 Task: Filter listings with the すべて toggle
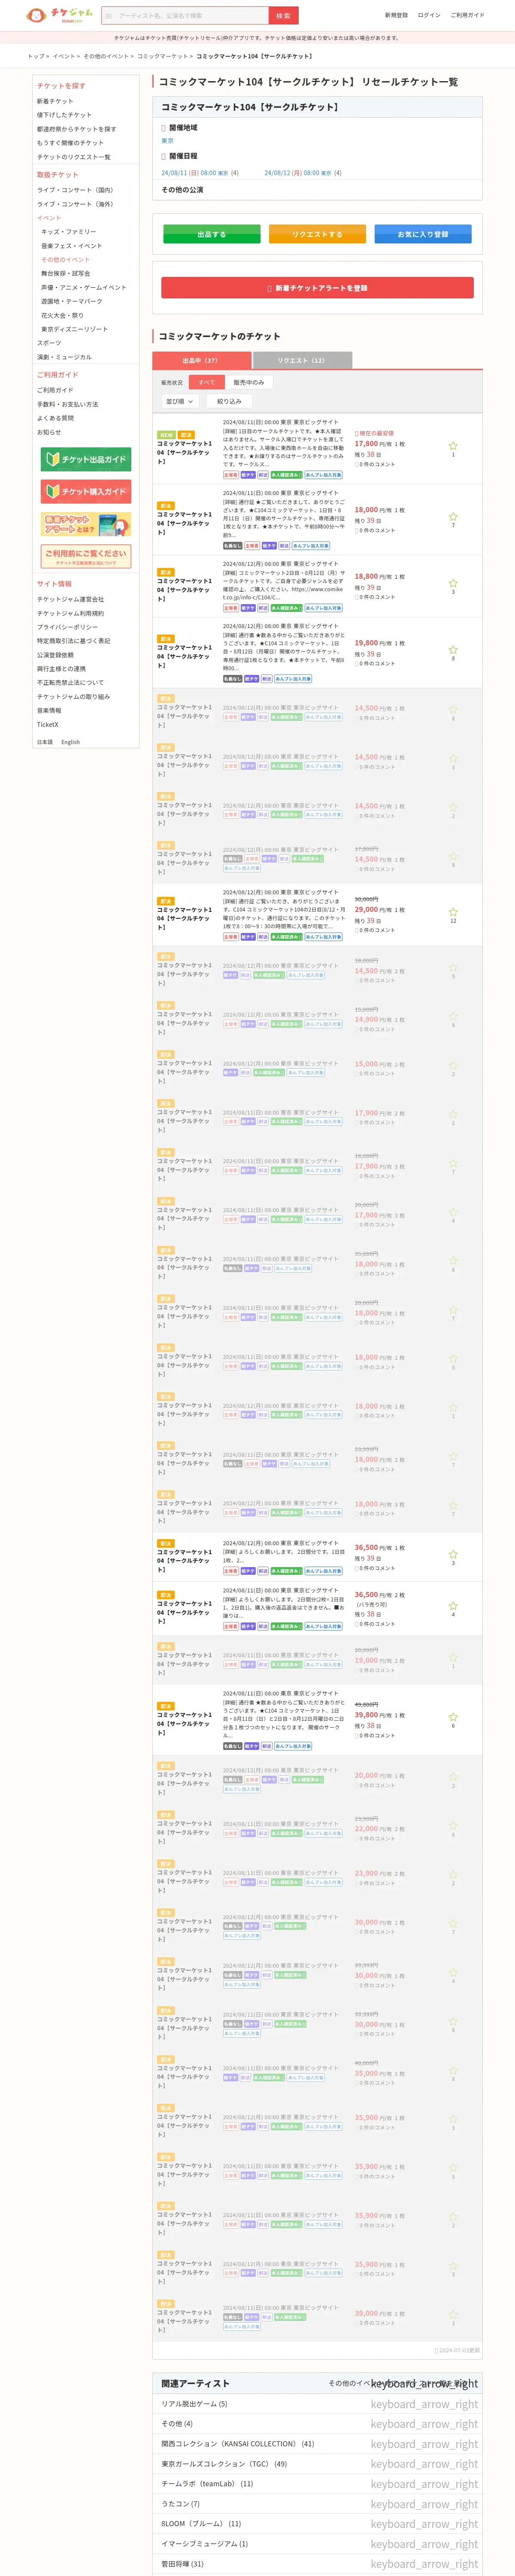click(x=206, y=382)
